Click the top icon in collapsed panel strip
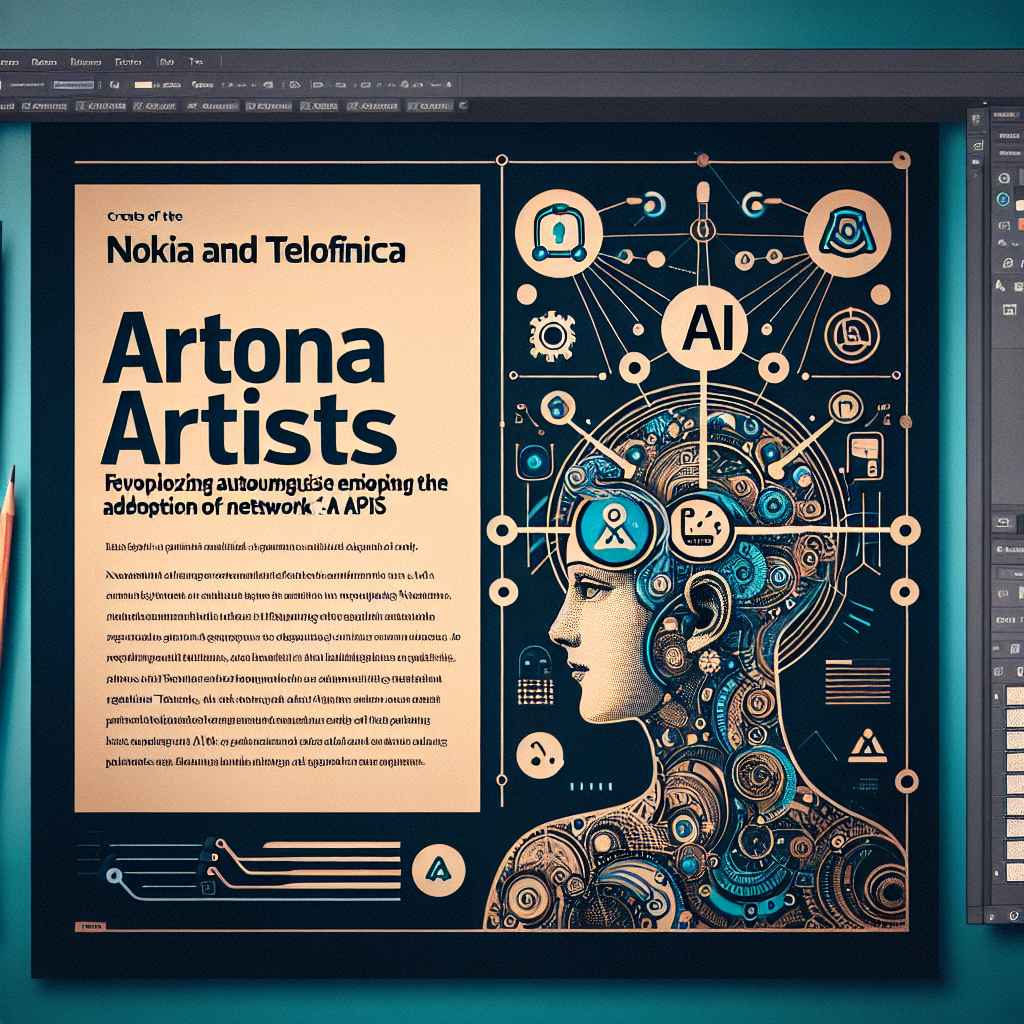Screen dimensions: 1024x1024 click(x=975, y=118)
